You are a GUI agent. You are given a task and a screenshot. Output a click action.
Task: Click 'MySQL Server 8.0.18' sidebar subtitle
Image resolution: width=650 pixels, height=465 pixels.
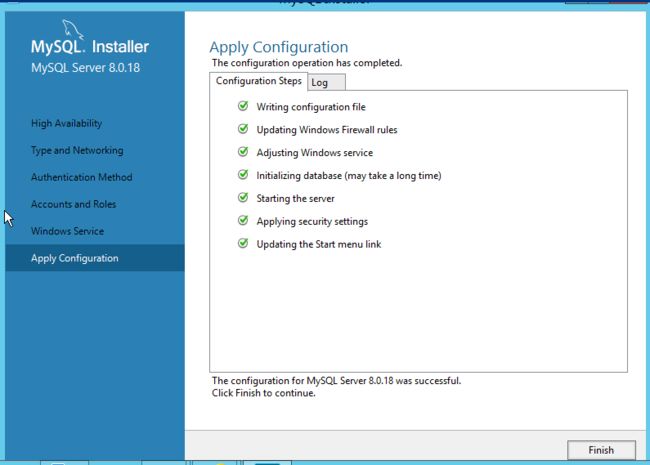85,68
